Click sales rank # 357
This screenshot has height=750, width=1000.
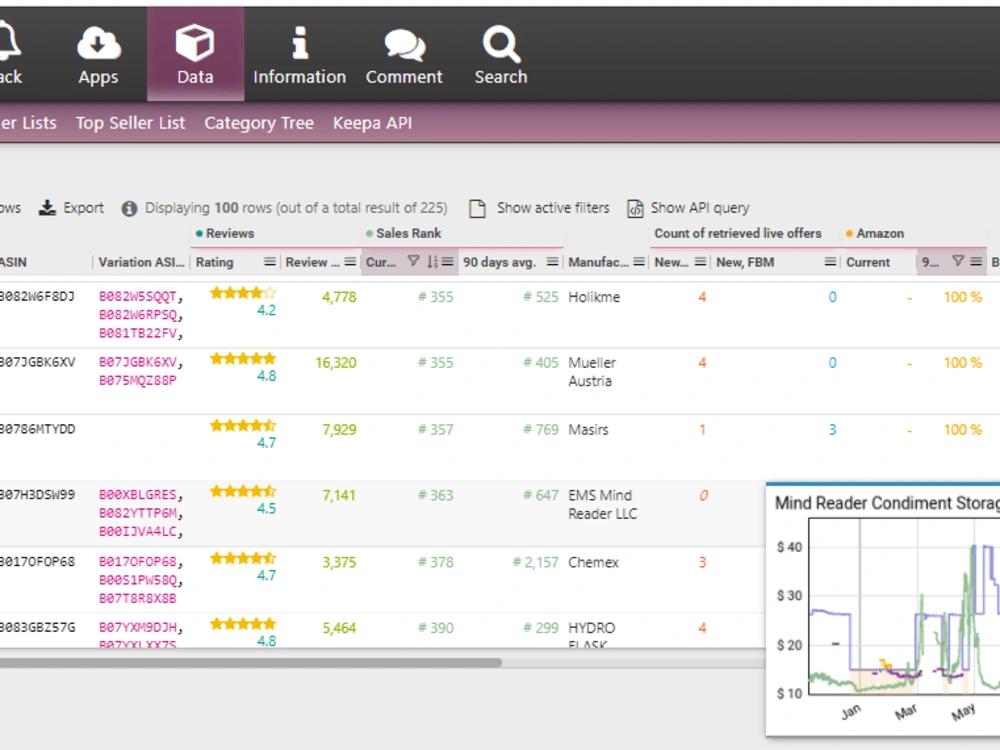coord(436,430)
